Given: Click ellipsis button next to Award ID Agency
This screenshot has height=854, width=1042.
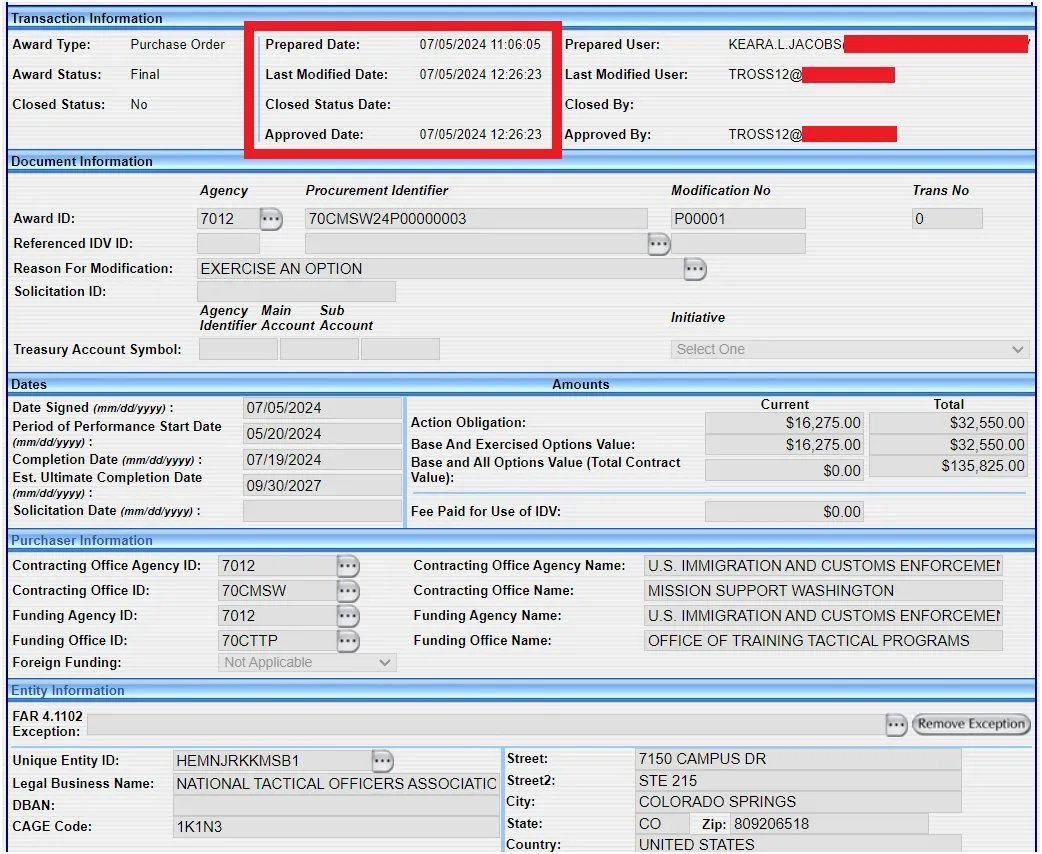Looking at the screenshot, I should coord(271,219).
